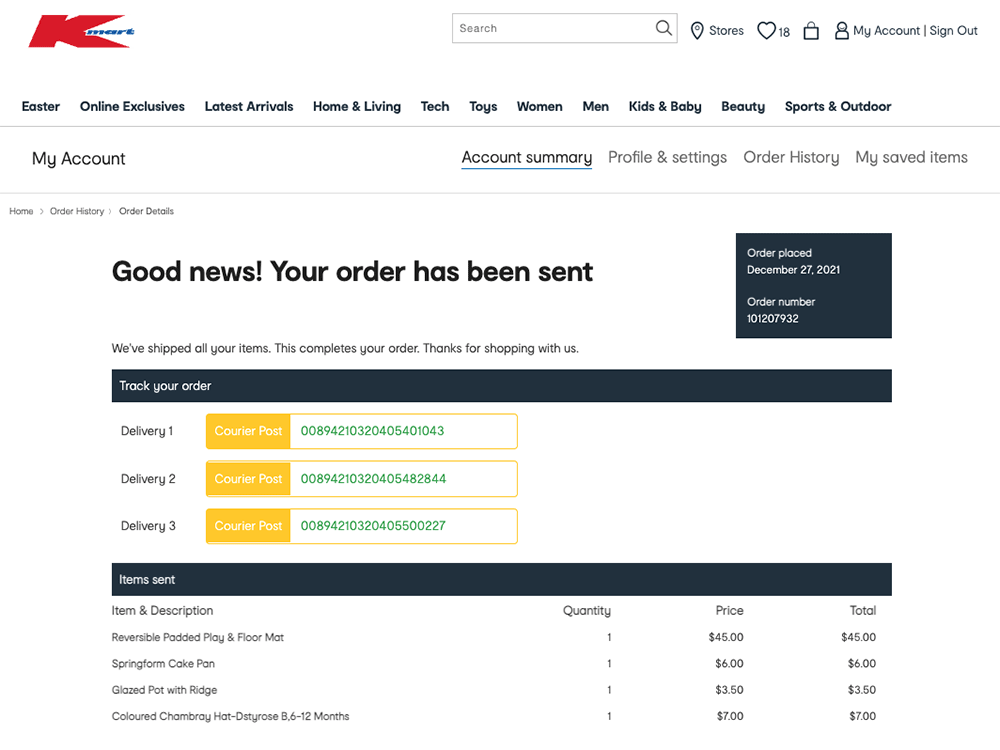Image resolution: width=1000 pixels, height=750 pixels.
Task: Go to Order History breadcrumb
Action: point(77,212)
